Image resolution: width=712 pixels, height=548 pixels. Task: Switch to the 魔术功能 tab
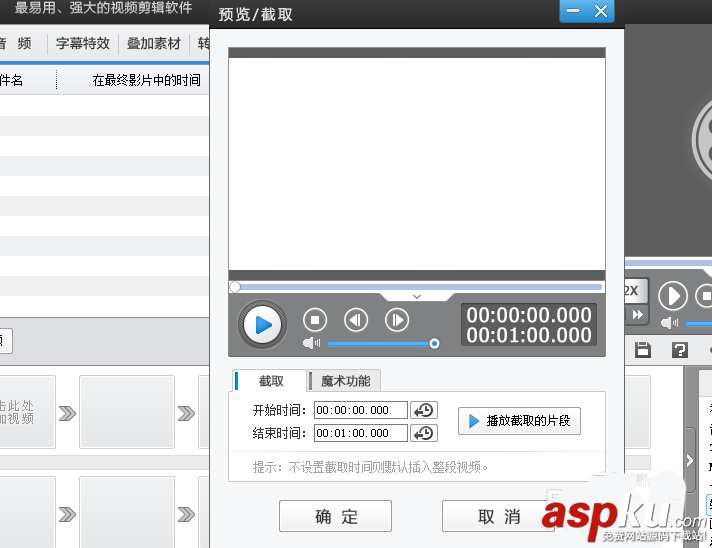345,381
